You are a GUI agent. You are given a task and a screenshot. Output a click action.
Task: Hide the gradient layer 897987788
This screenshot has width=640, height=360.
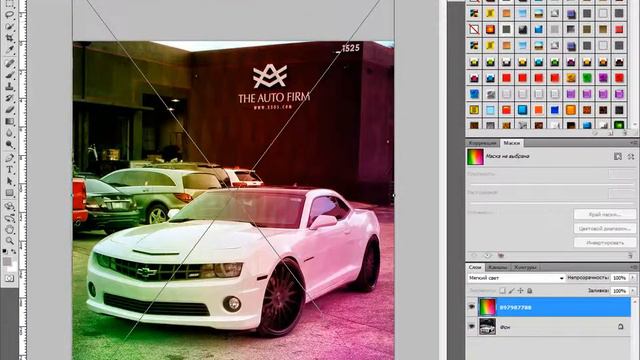tap(472, 307)
